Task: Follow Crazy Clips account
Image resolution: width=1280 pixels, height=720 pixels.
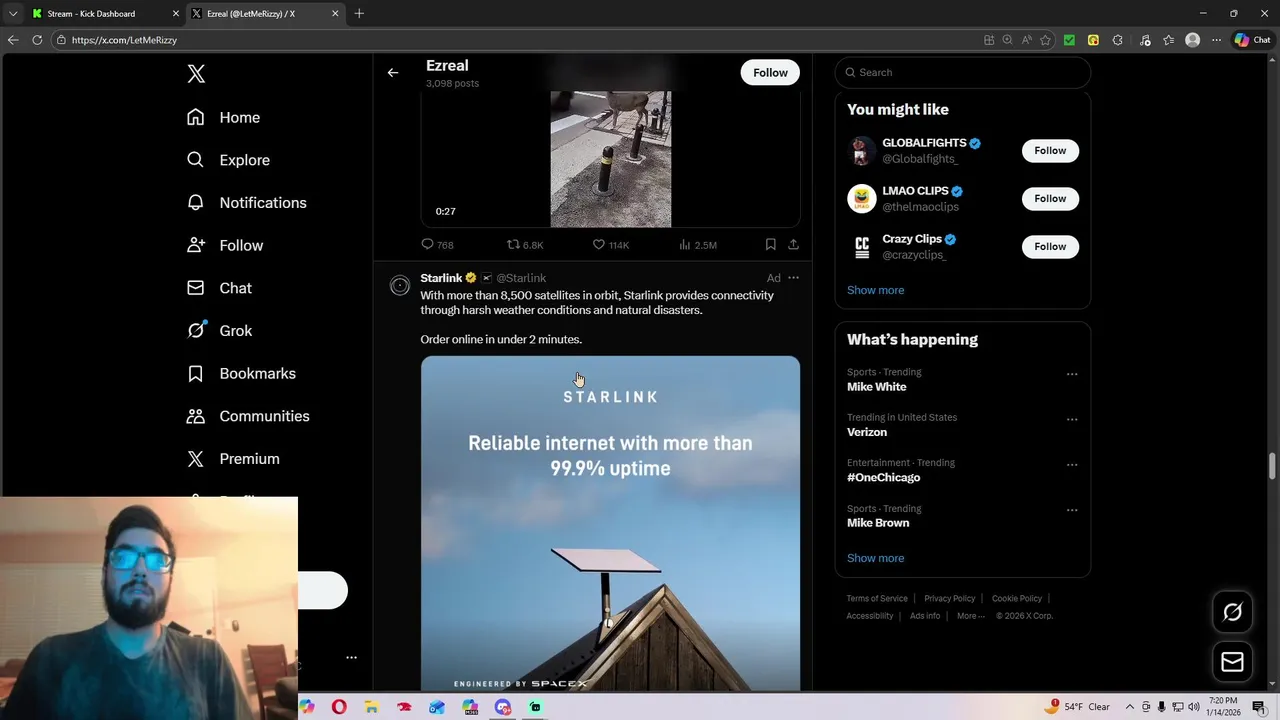Action: 1050,246
